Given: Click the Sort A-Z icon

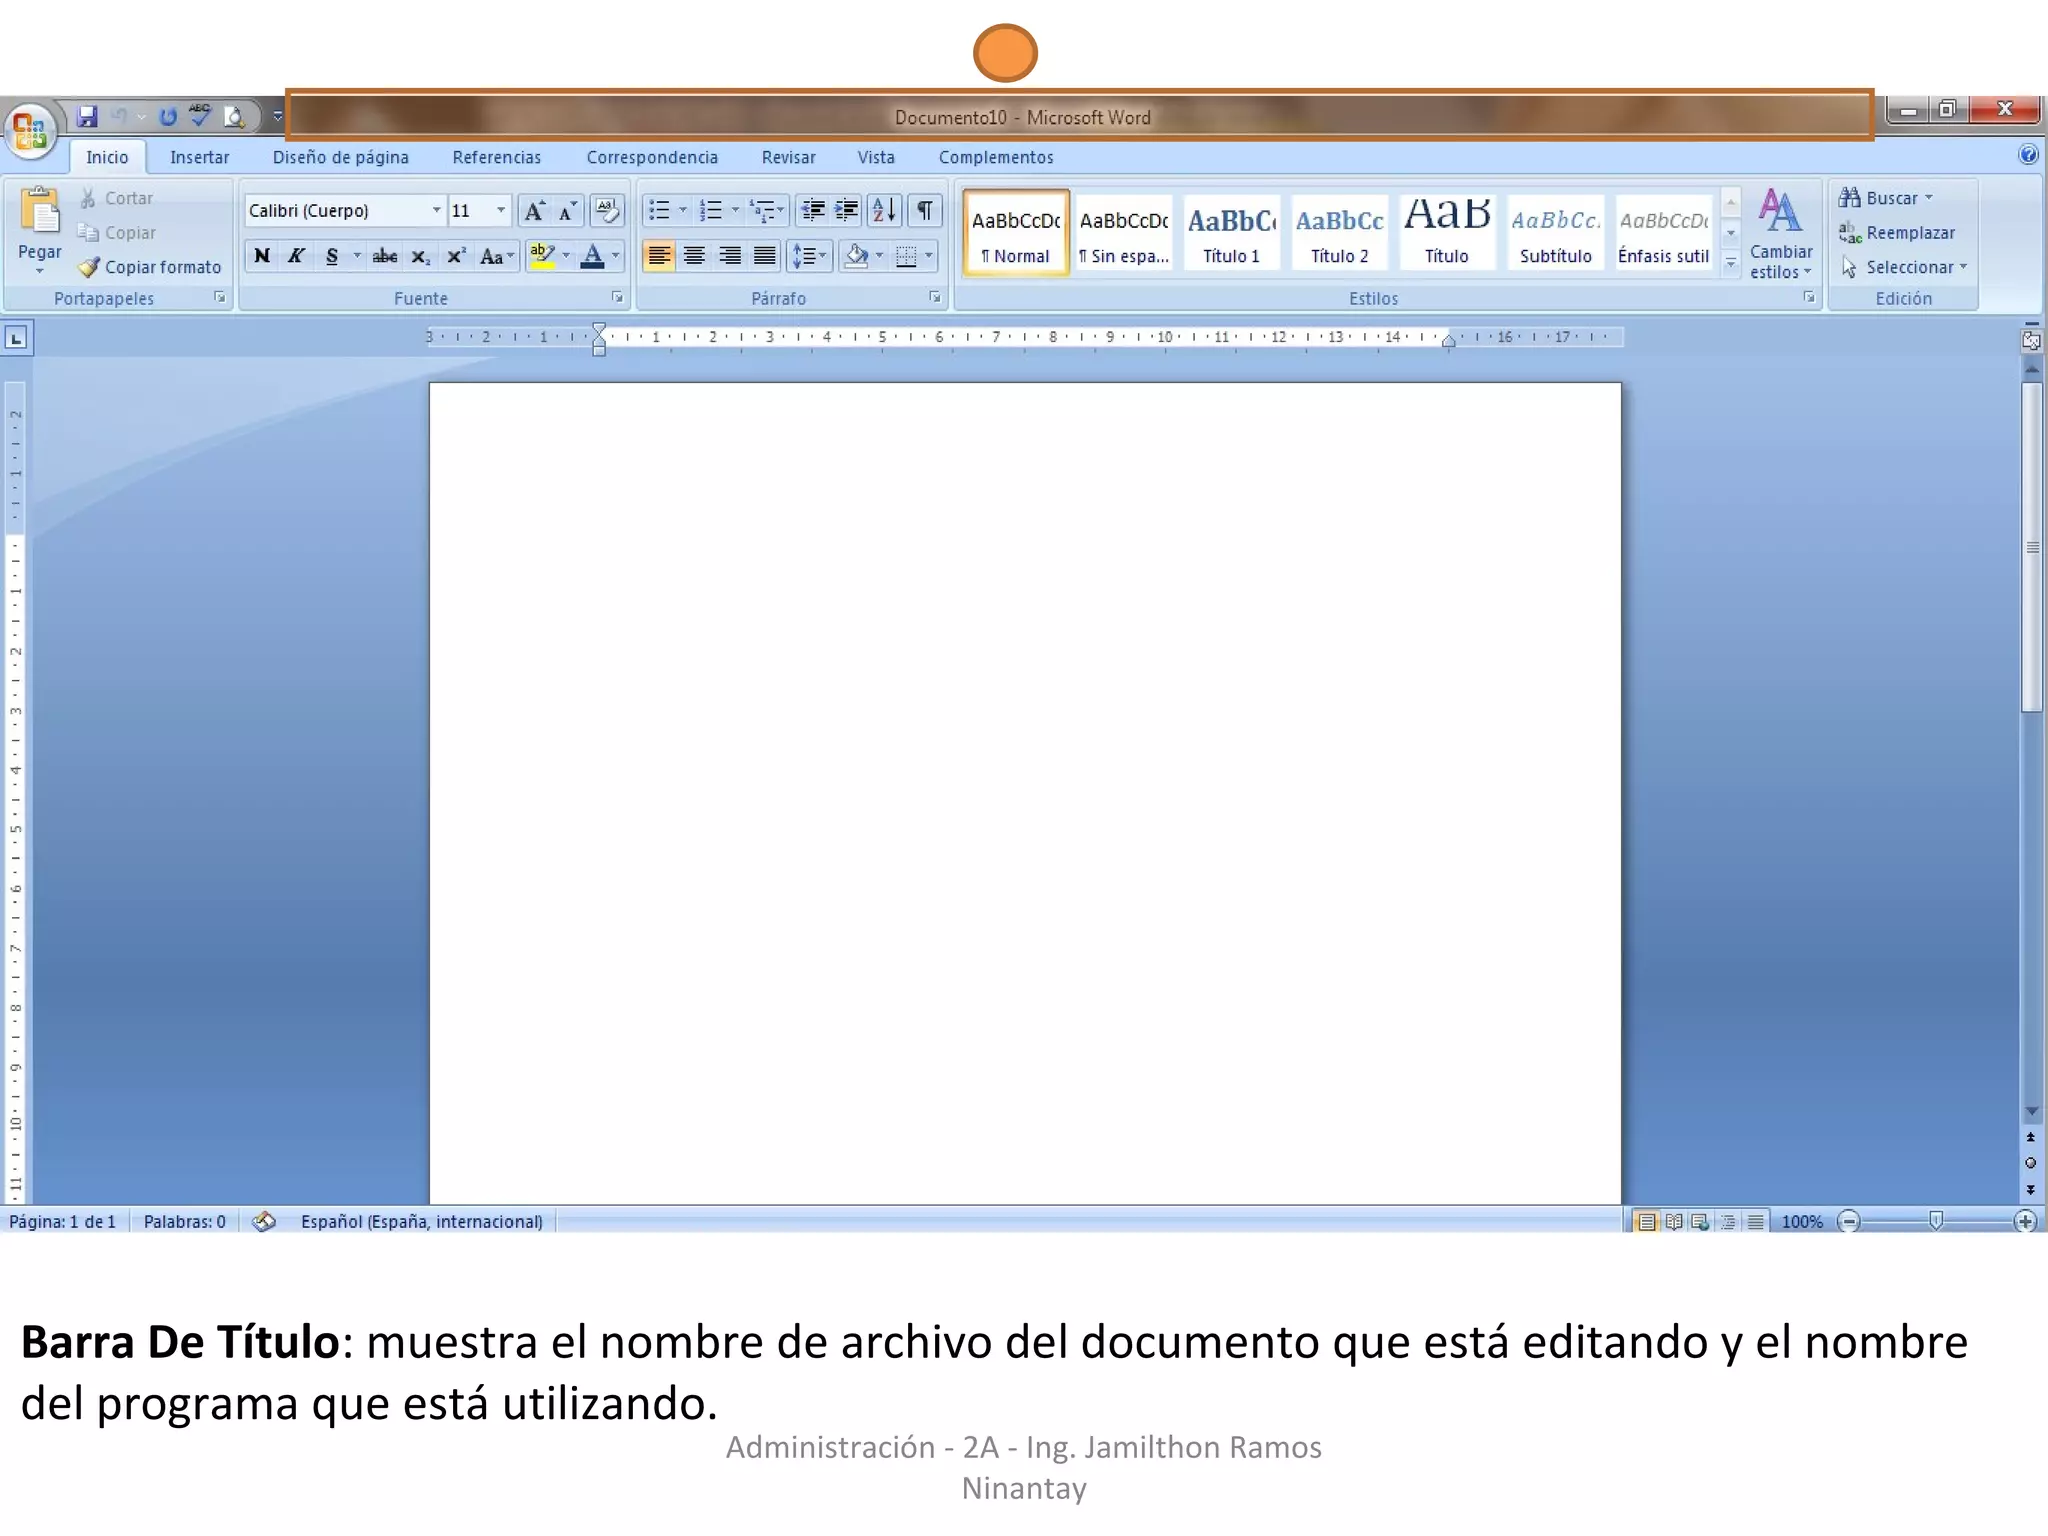Looking at the screenshot, I should click(x=884, y=210).
